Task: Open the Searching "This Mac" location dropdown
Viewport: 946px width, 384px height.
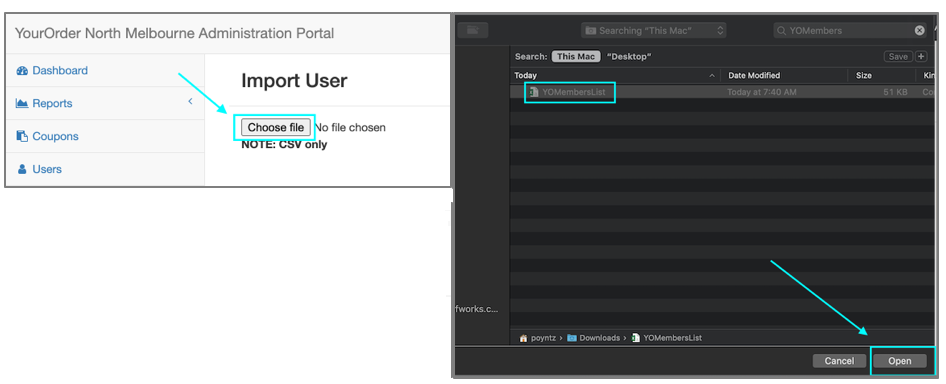Action: [653, 30]
